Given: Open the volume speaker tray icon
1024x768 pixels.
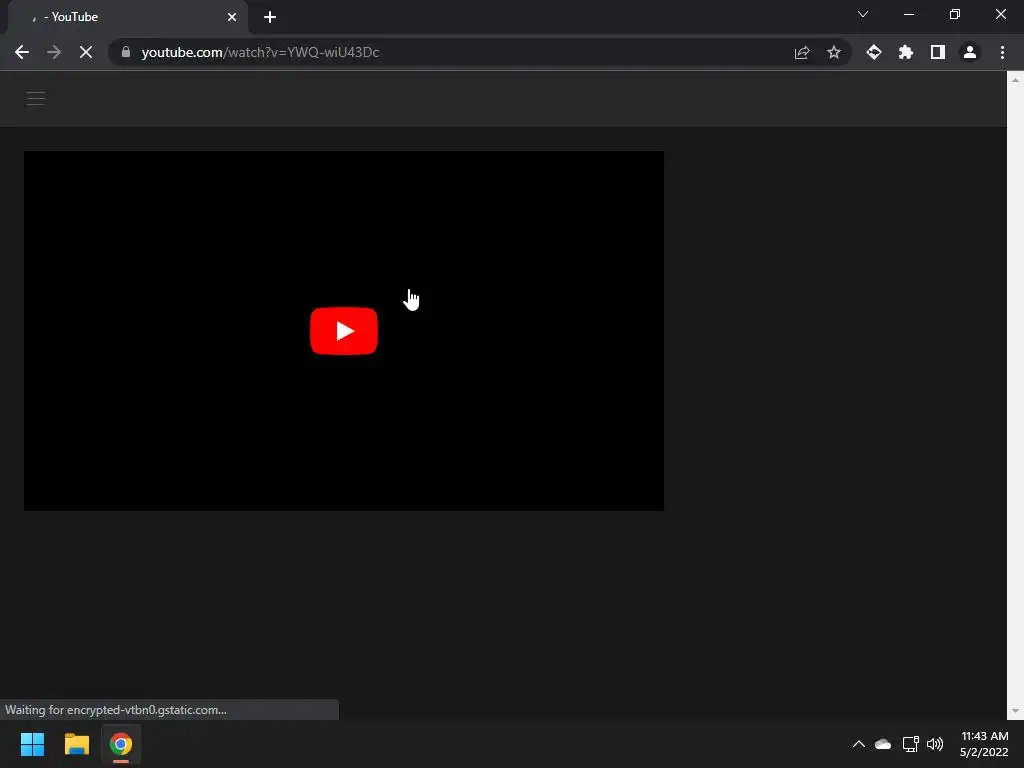Looking at the screenshot, I should pyautogui.click(x=935, y=744).
